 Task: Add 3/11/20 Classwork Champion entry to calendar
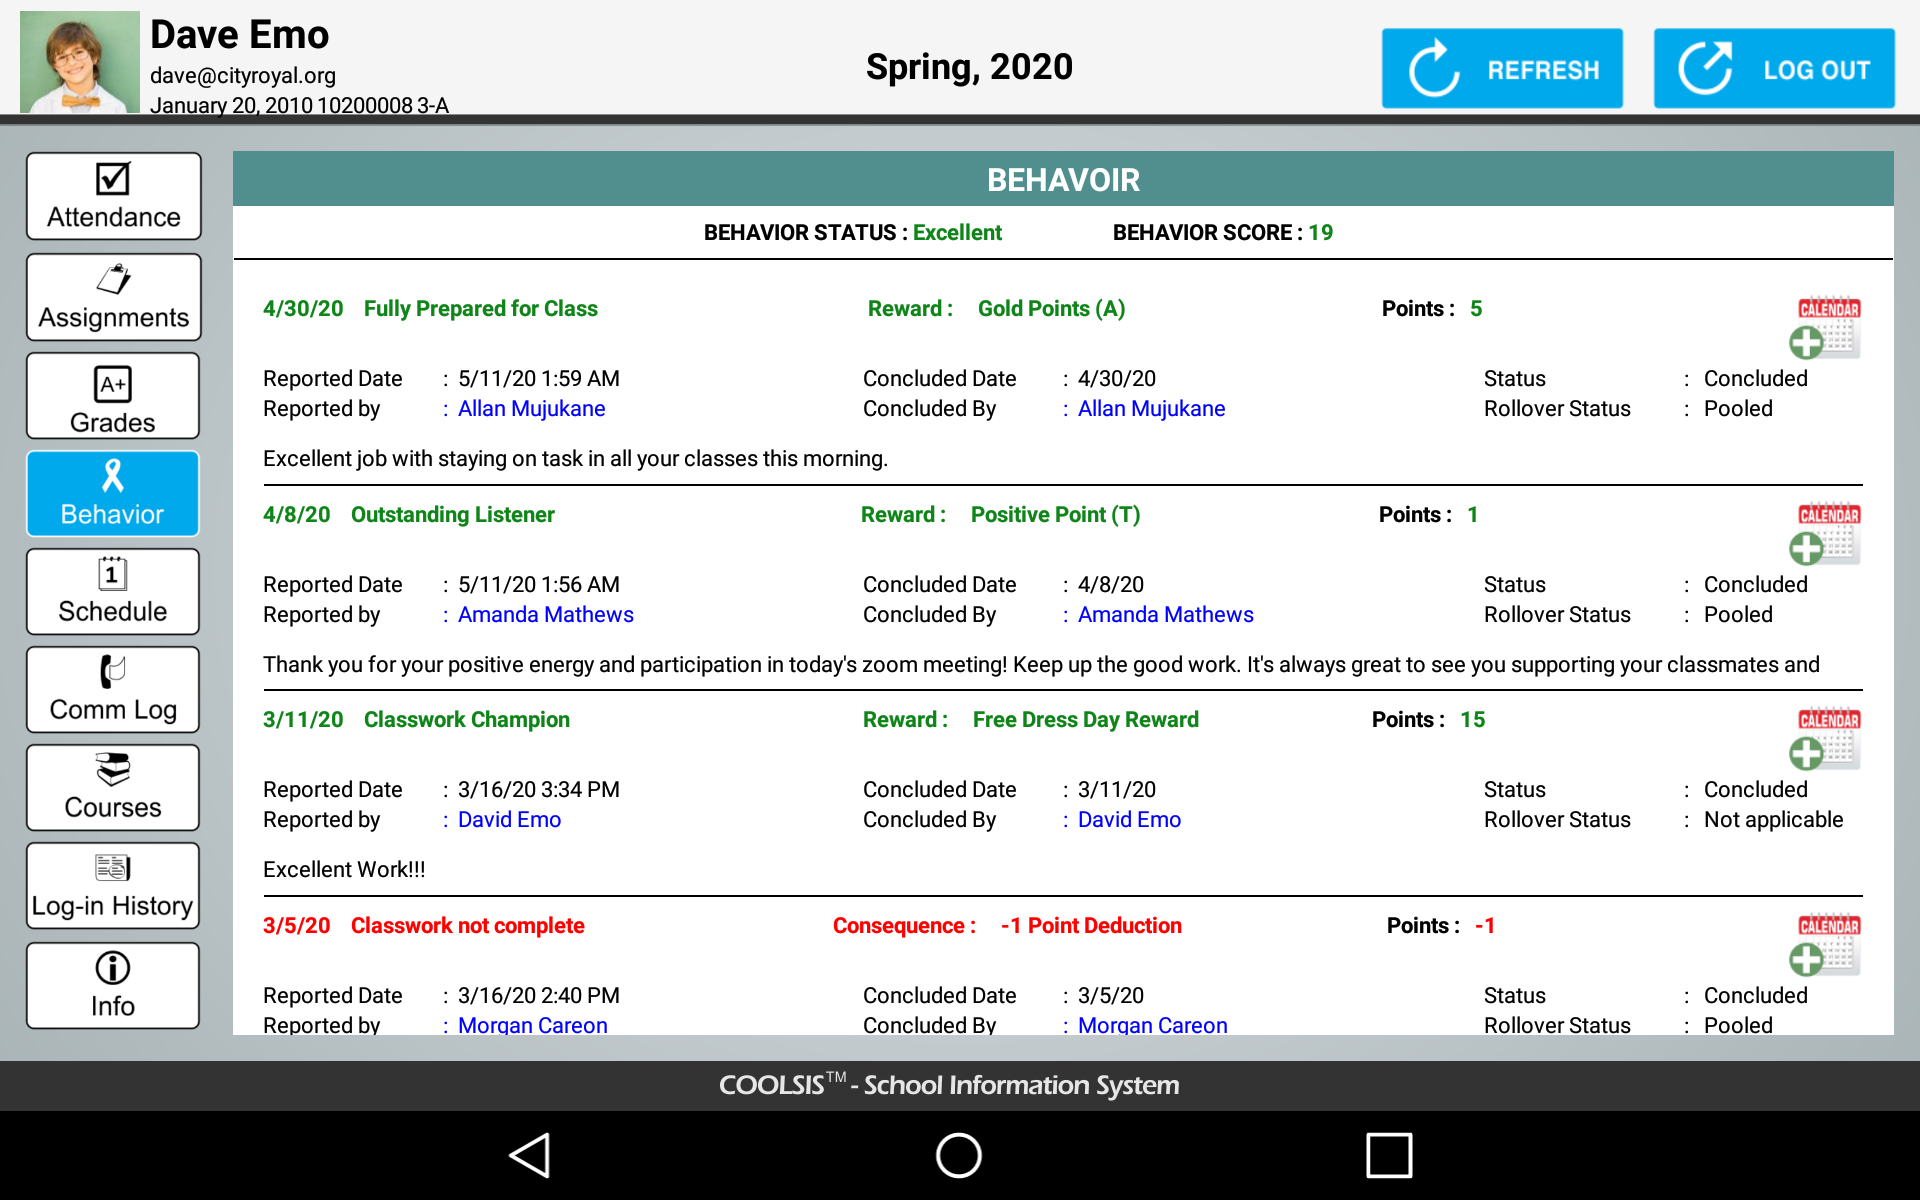click(x=1825, y=739)
